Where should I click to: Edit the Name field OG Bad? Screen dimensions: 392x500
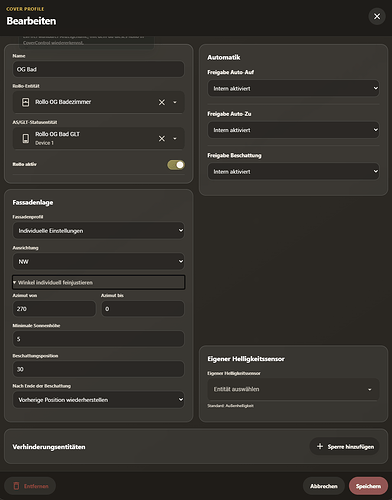pos(98,69)
